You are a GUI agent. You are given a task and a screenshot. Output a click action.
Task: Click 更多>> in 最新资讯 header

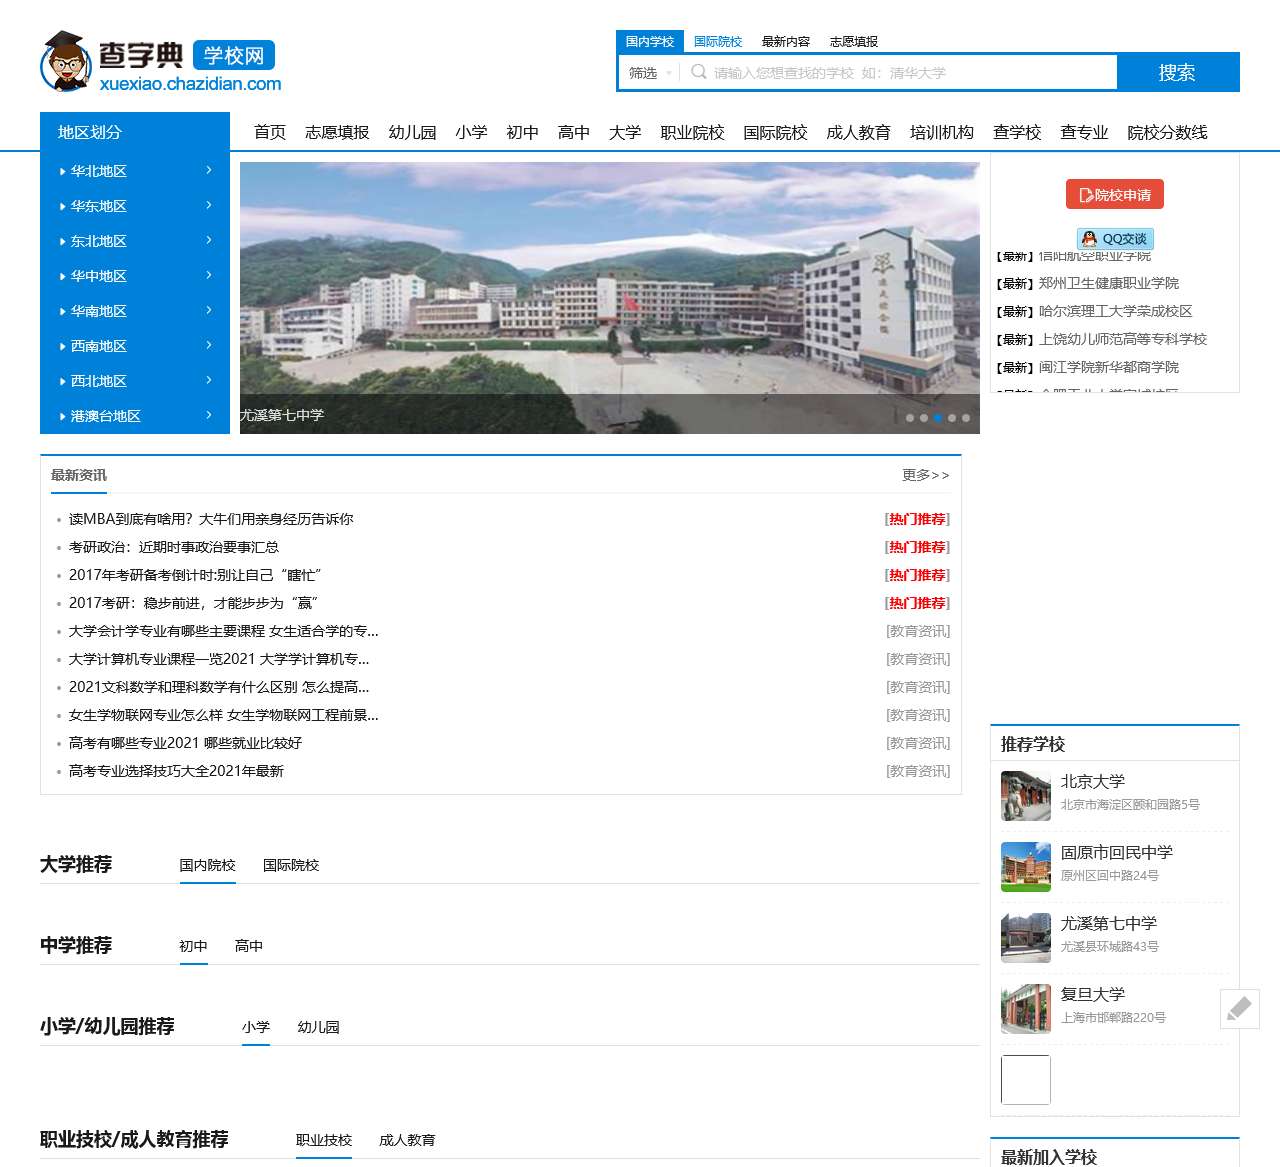pos(926,475)
